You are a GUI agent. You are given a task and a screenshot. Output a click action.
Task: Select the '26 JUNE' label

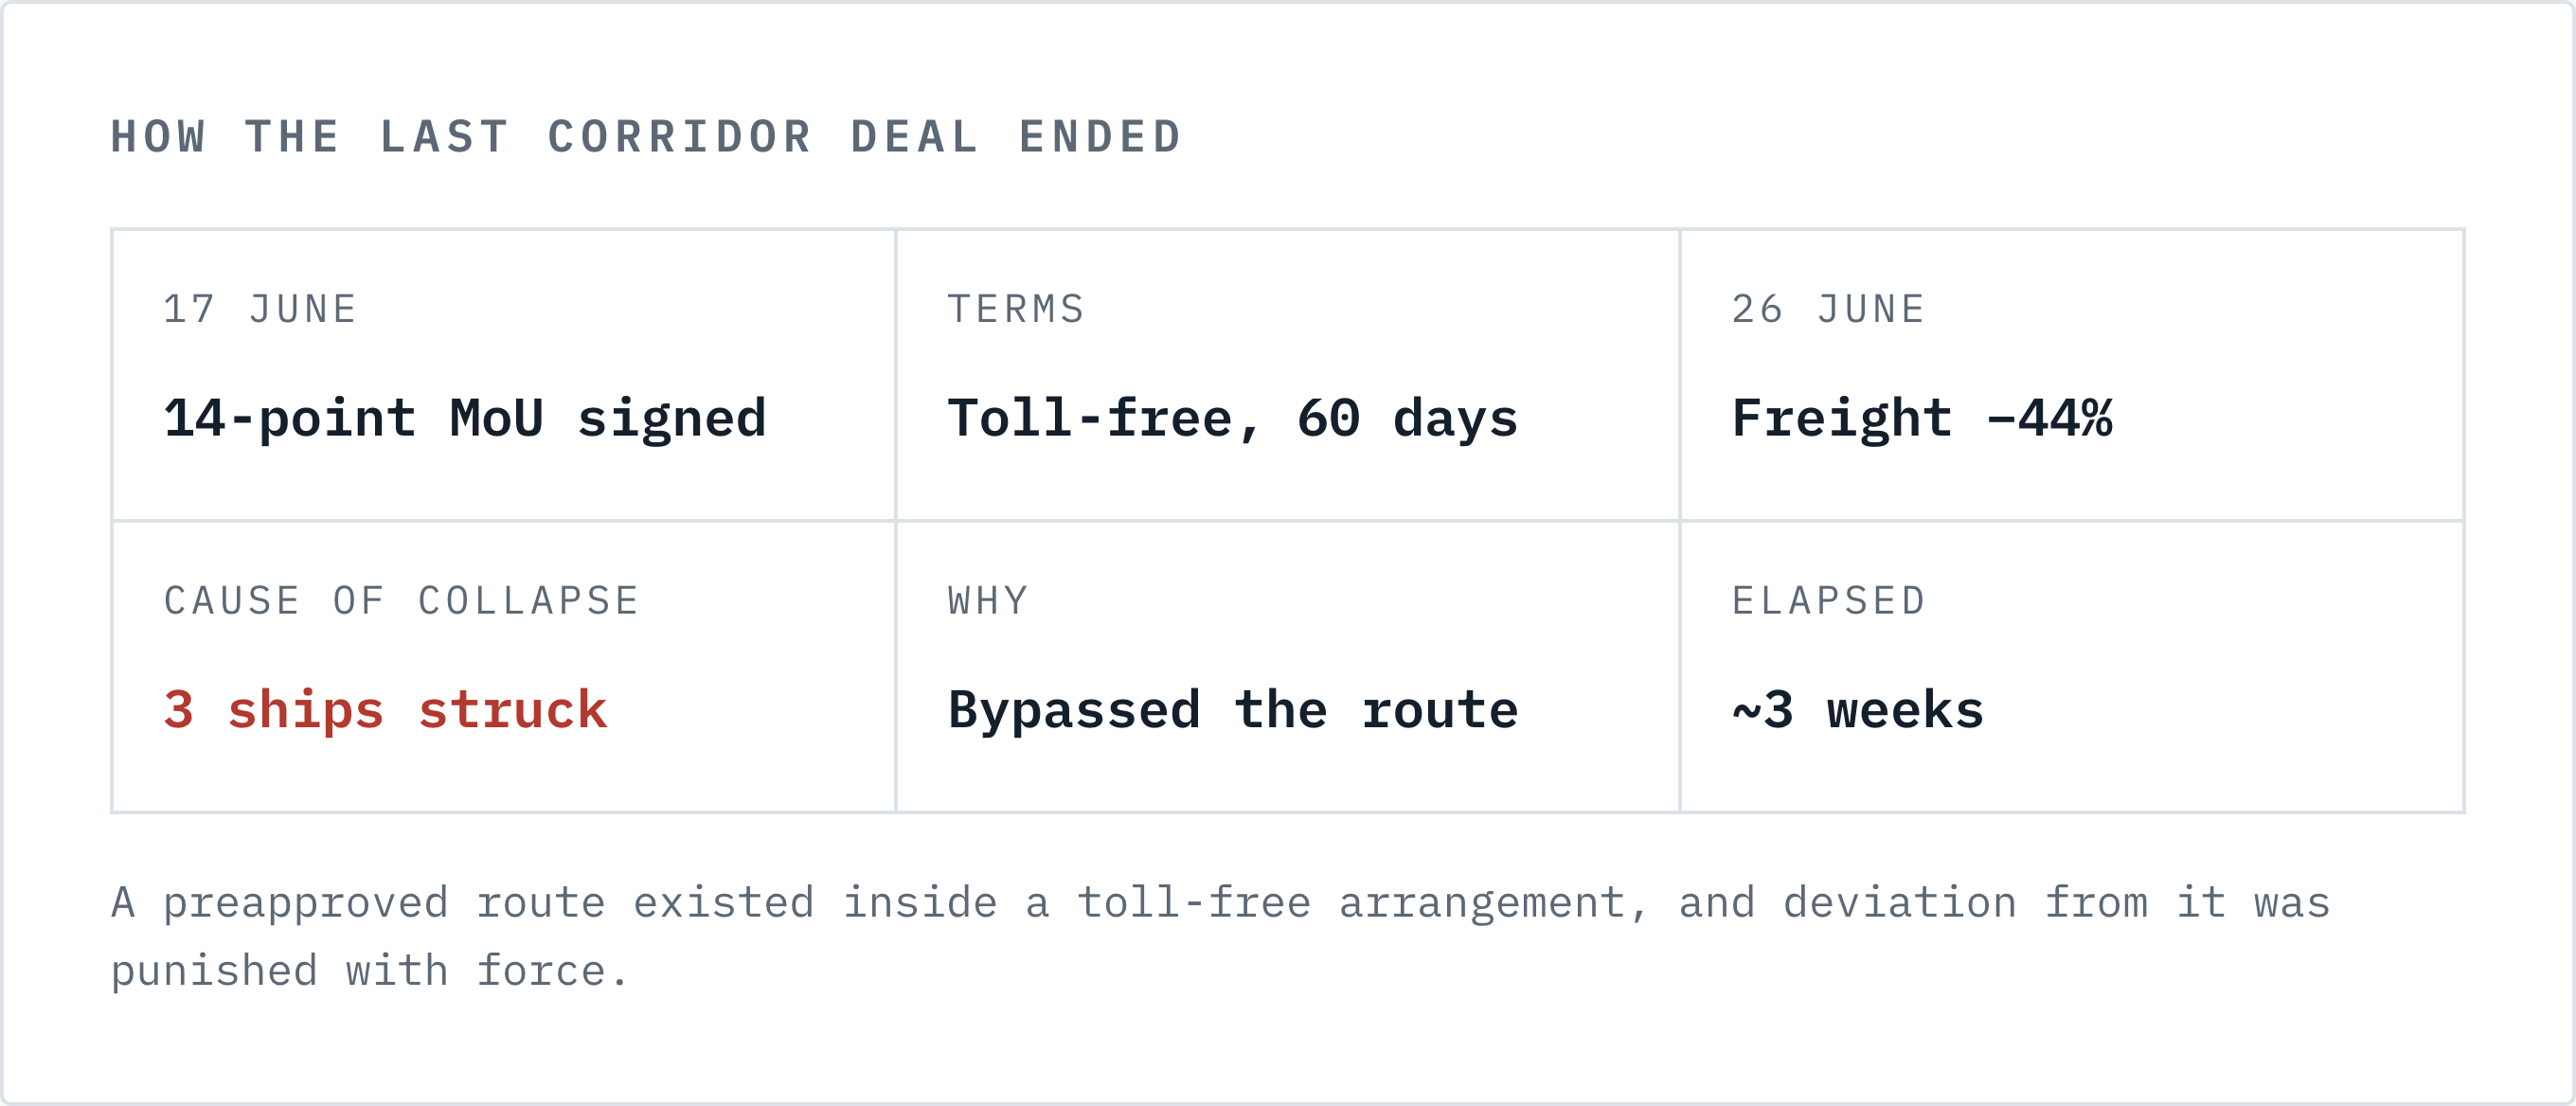[1828, 309]
